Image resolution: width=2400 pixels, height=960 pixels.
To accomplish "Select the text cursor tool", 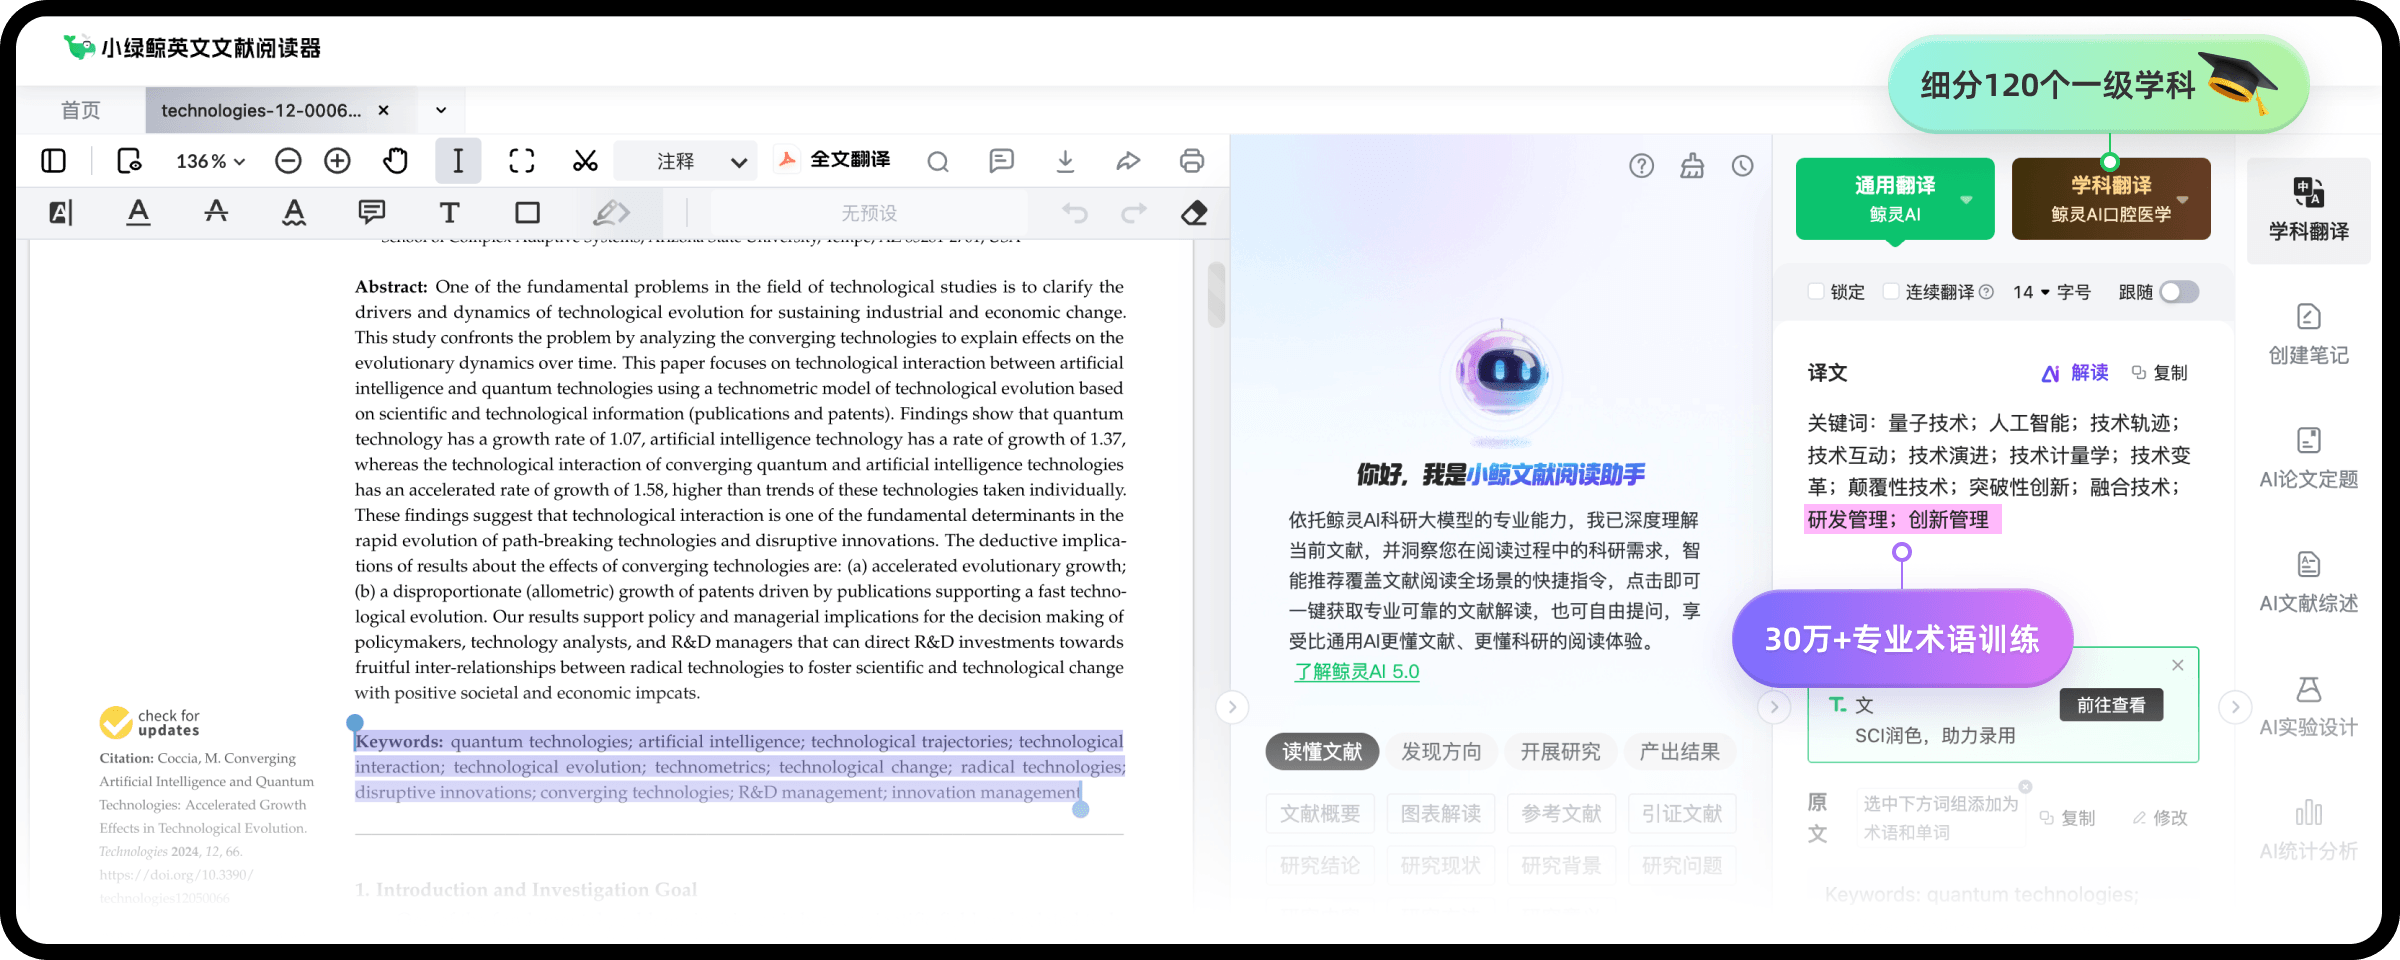I will click(458, 161).
